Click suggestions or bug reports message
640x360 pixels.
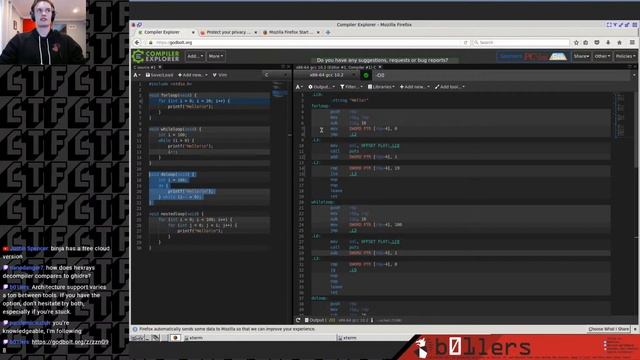tap(382, 60)
